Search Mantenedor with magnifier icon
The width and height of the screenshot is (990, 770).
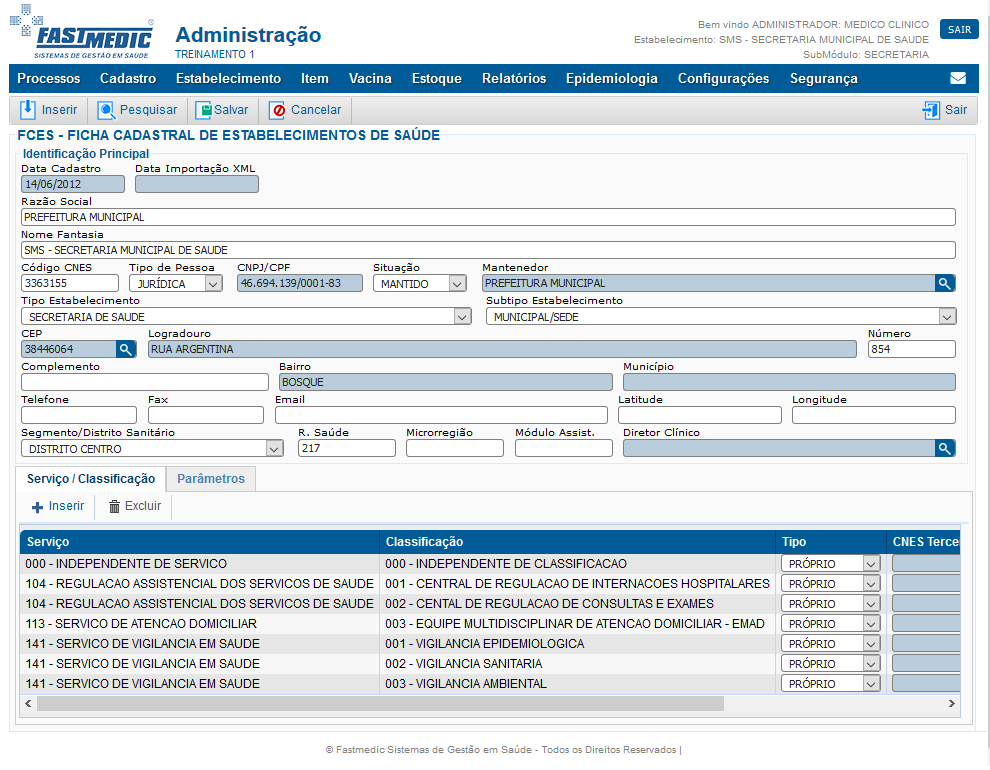(x=945, y=283)
